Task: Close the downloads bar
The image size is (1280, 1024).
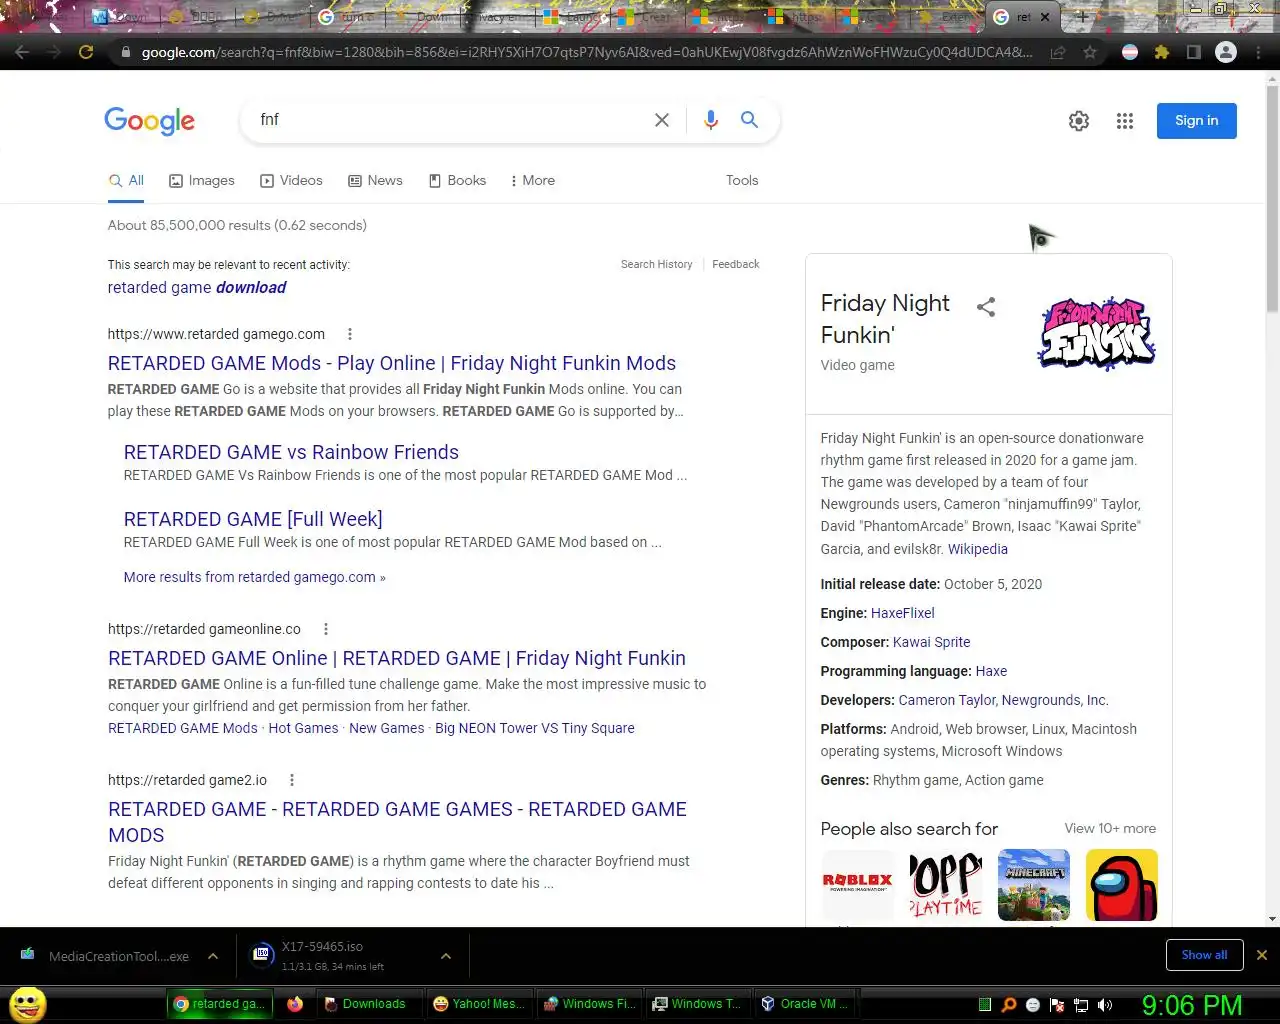Action: 1262,955
